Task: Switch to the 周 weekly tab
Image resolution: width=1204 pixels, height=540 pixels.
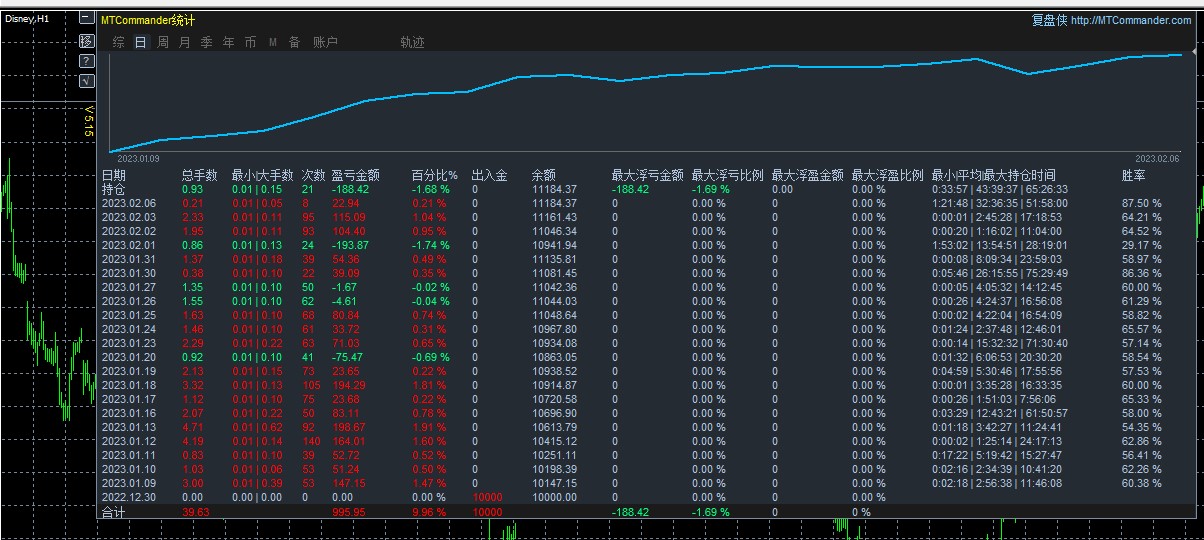Action: coord(162,42)
